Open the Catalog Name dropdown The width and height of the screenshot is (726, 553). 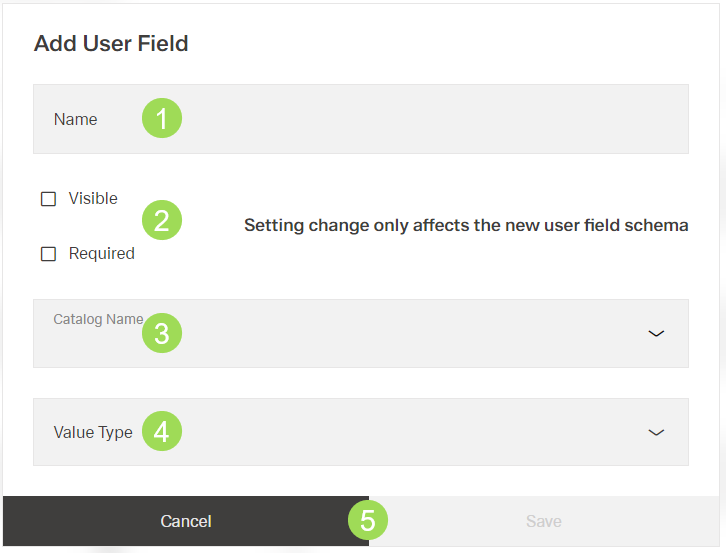click(400, 334)
